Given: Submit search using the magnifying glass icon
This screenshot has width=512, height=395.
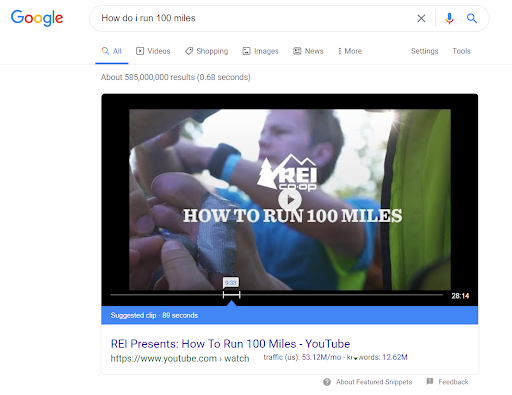Looking at the screenshot, I should click(x=472, y=18).
